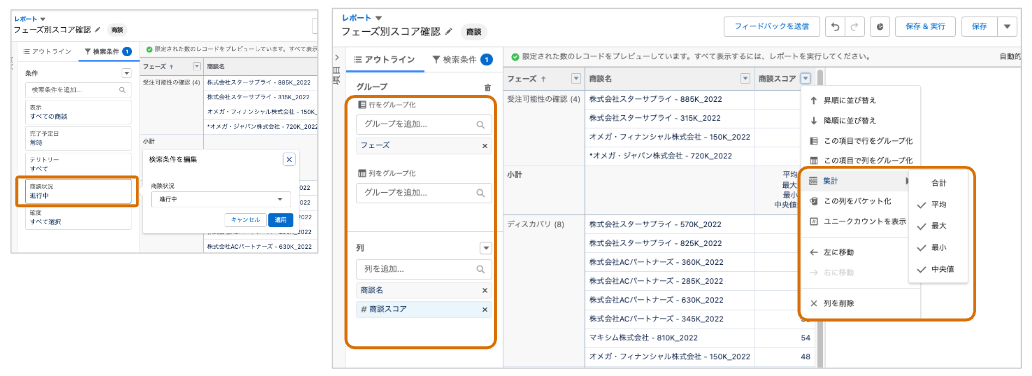Click グループを追加 field under 行をグループ化
This screenshot has width=1032, height=376.
click(x=423, y=124)
